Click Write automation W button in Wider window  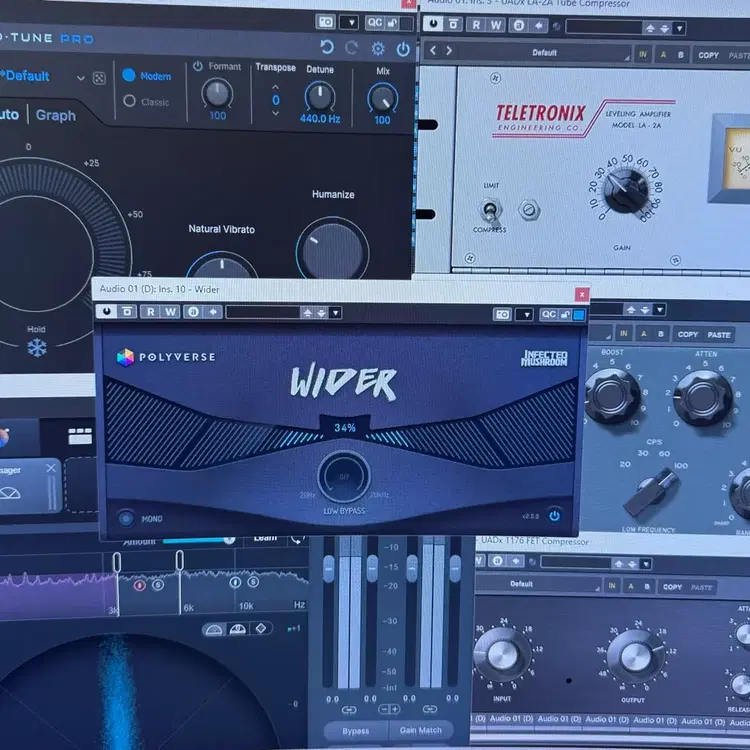click(171, 312)
